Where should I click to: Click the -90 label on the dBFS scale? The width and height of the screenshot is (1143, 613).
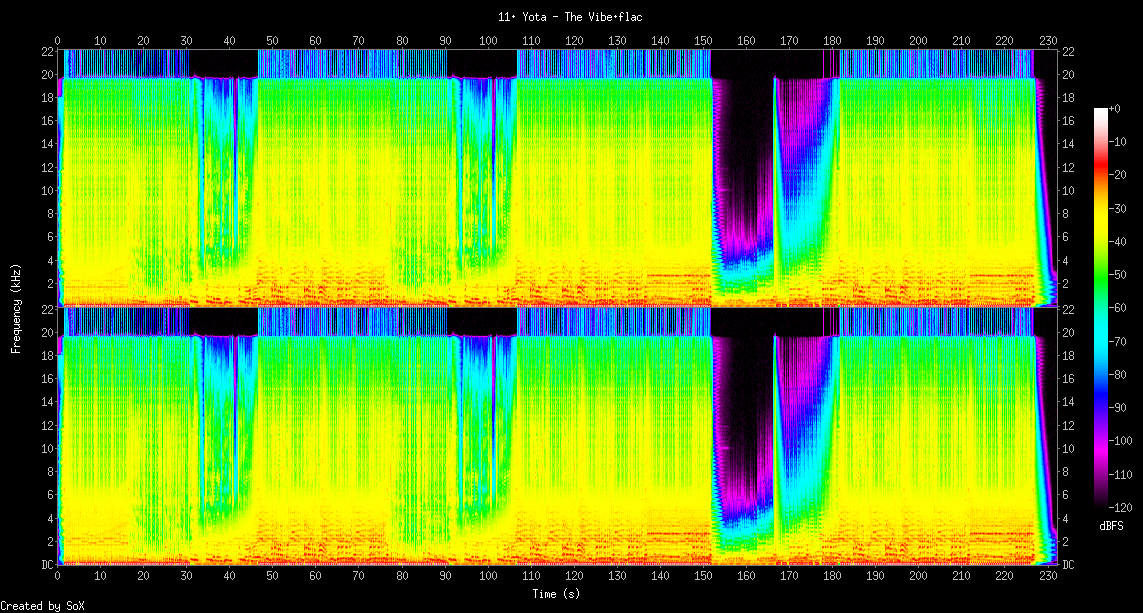[x=1118, y=407]
